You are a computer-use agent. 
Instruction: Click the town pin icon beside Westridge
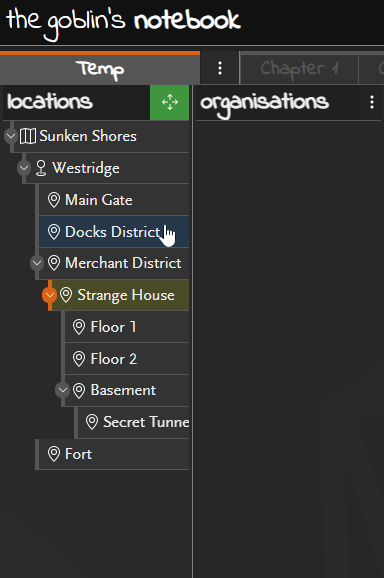[41, 168]
